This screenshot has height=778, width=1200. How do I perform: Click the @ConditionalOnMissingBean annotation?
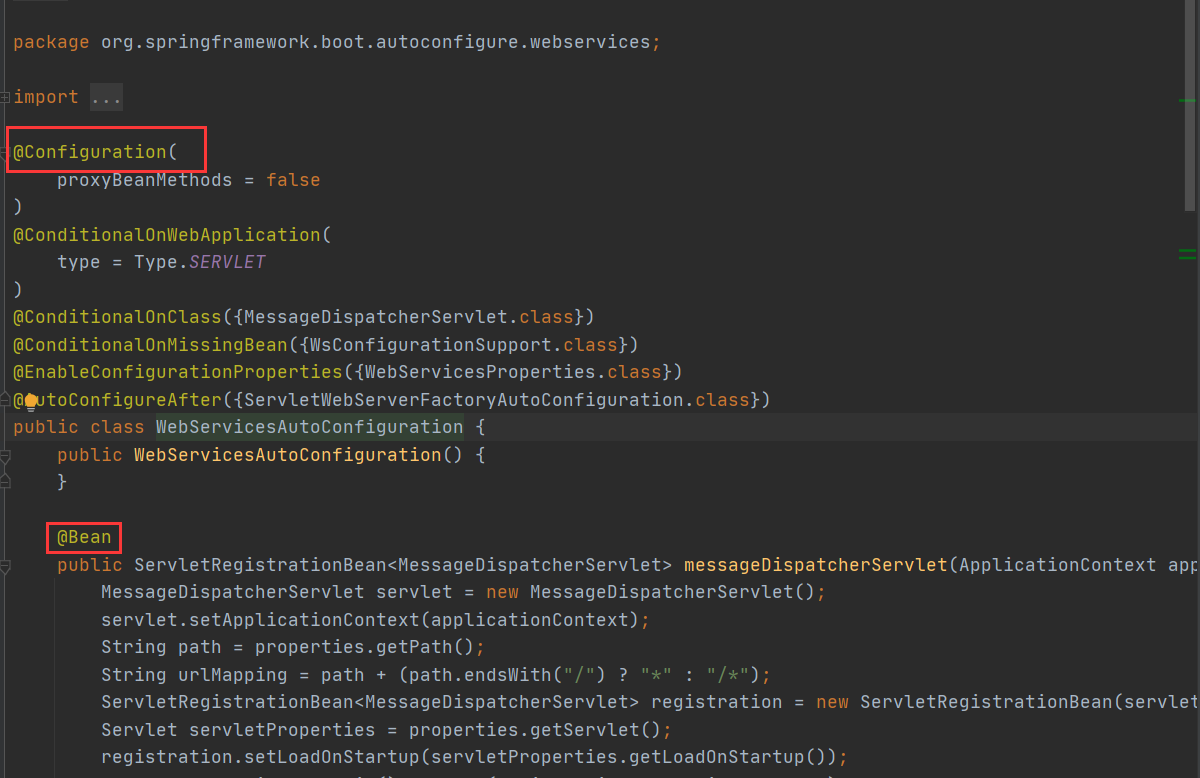click(x=150, y=345)
